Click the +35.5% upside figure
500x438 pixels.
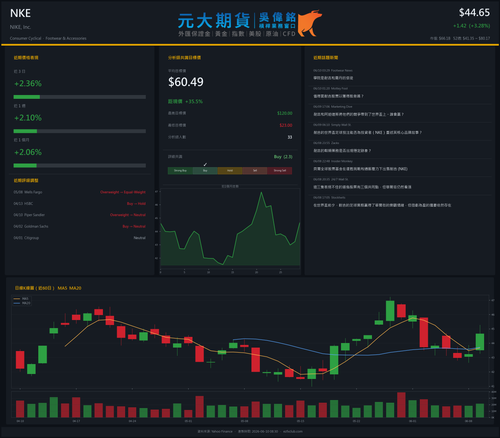coord(194,101)
